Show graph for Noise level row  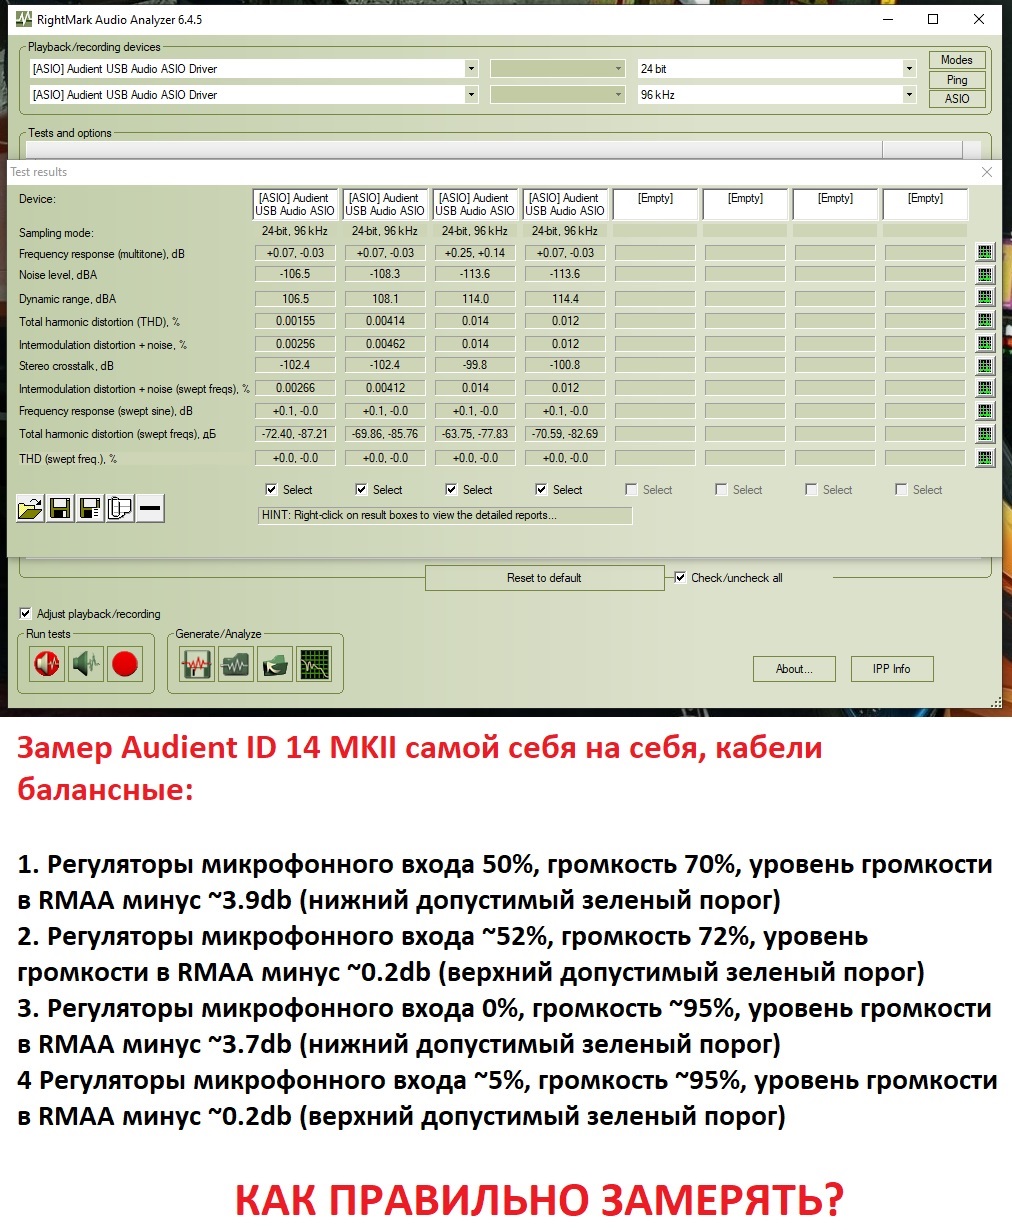[985, 275]
